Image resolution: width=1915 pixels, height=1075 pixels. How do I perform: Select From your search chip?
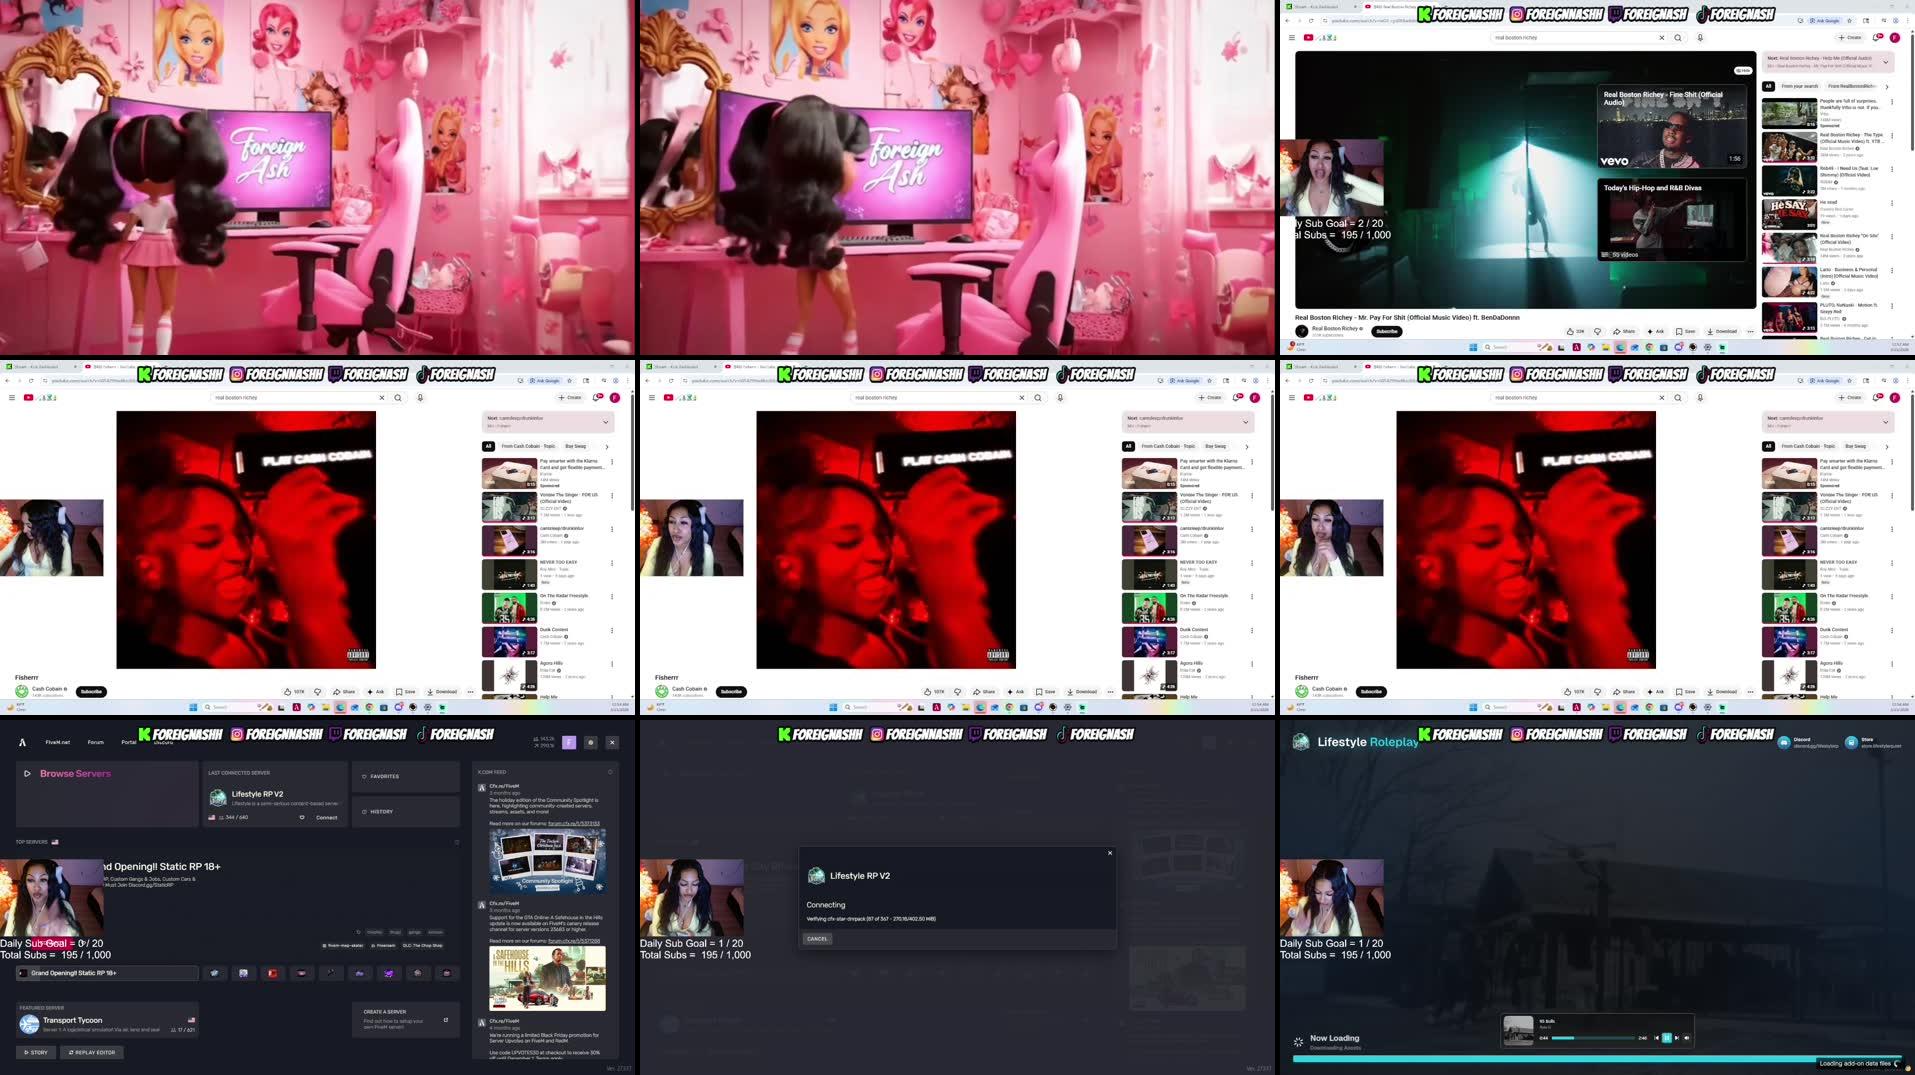point(1799,86)
